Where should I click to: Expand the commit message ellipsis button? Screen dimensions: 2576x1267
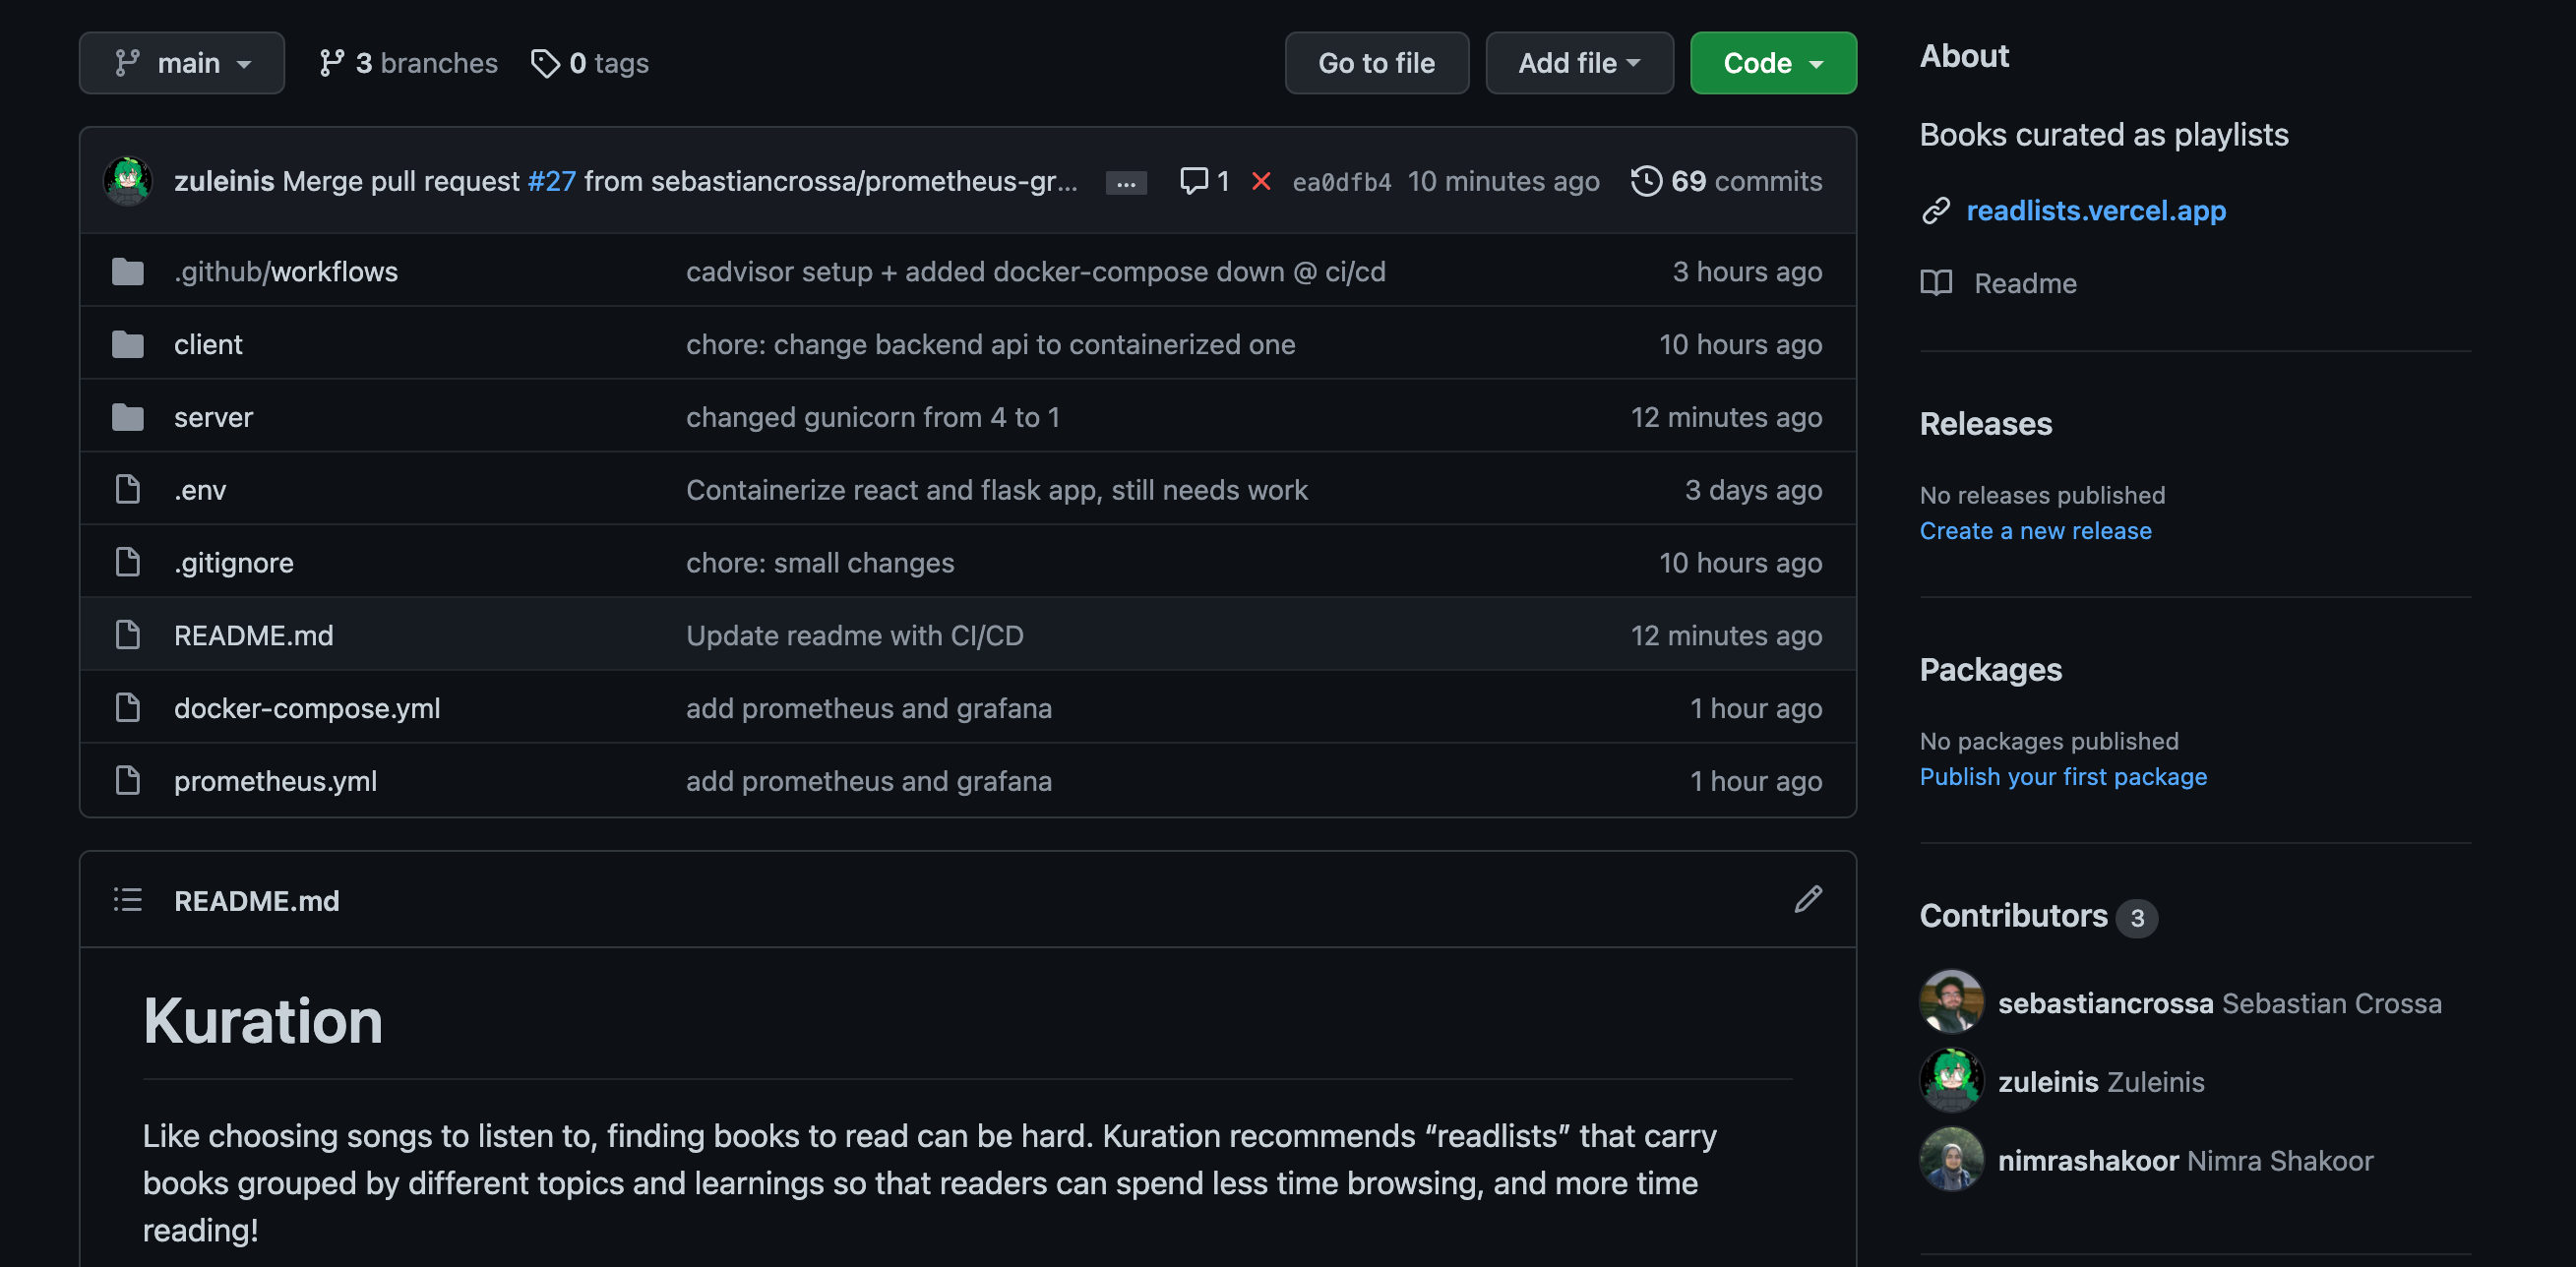pos(1125,183)
